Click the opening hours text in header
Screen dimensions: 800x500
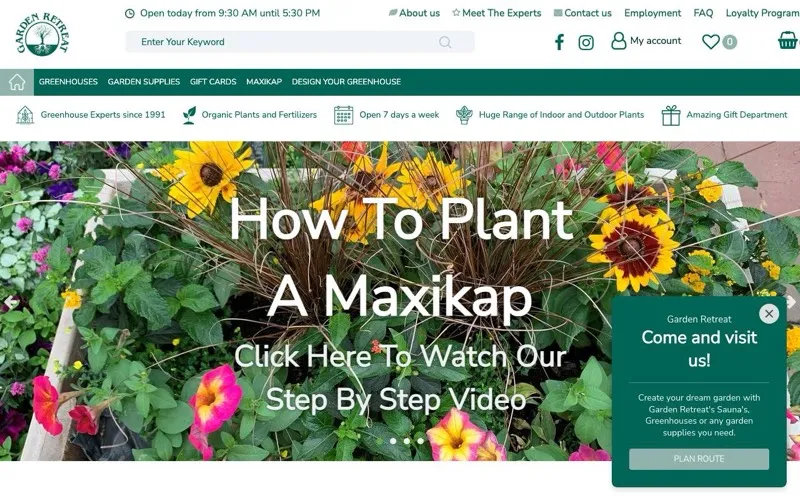point(230,13)
